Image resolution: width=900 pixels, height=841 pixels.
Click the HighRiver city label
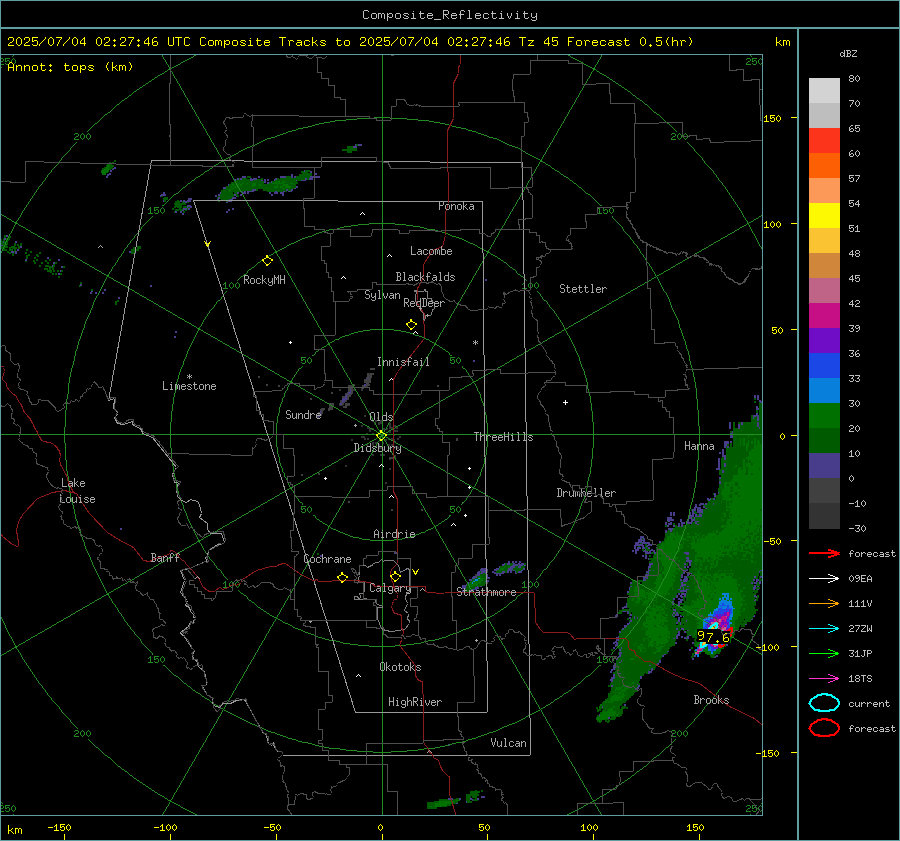click(415, 702)
